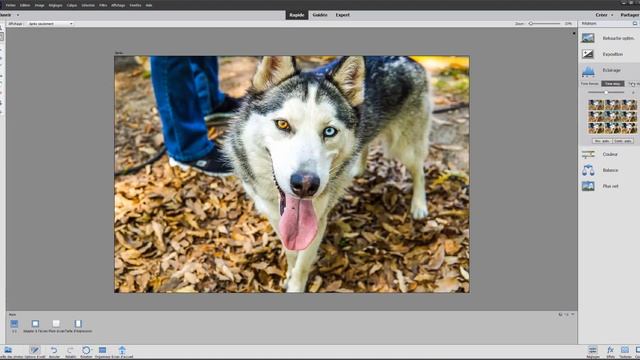The width and height of the screenshot is (640, 360).
Task: Click the Balance scales icon
Action: (x=588, y=170)
